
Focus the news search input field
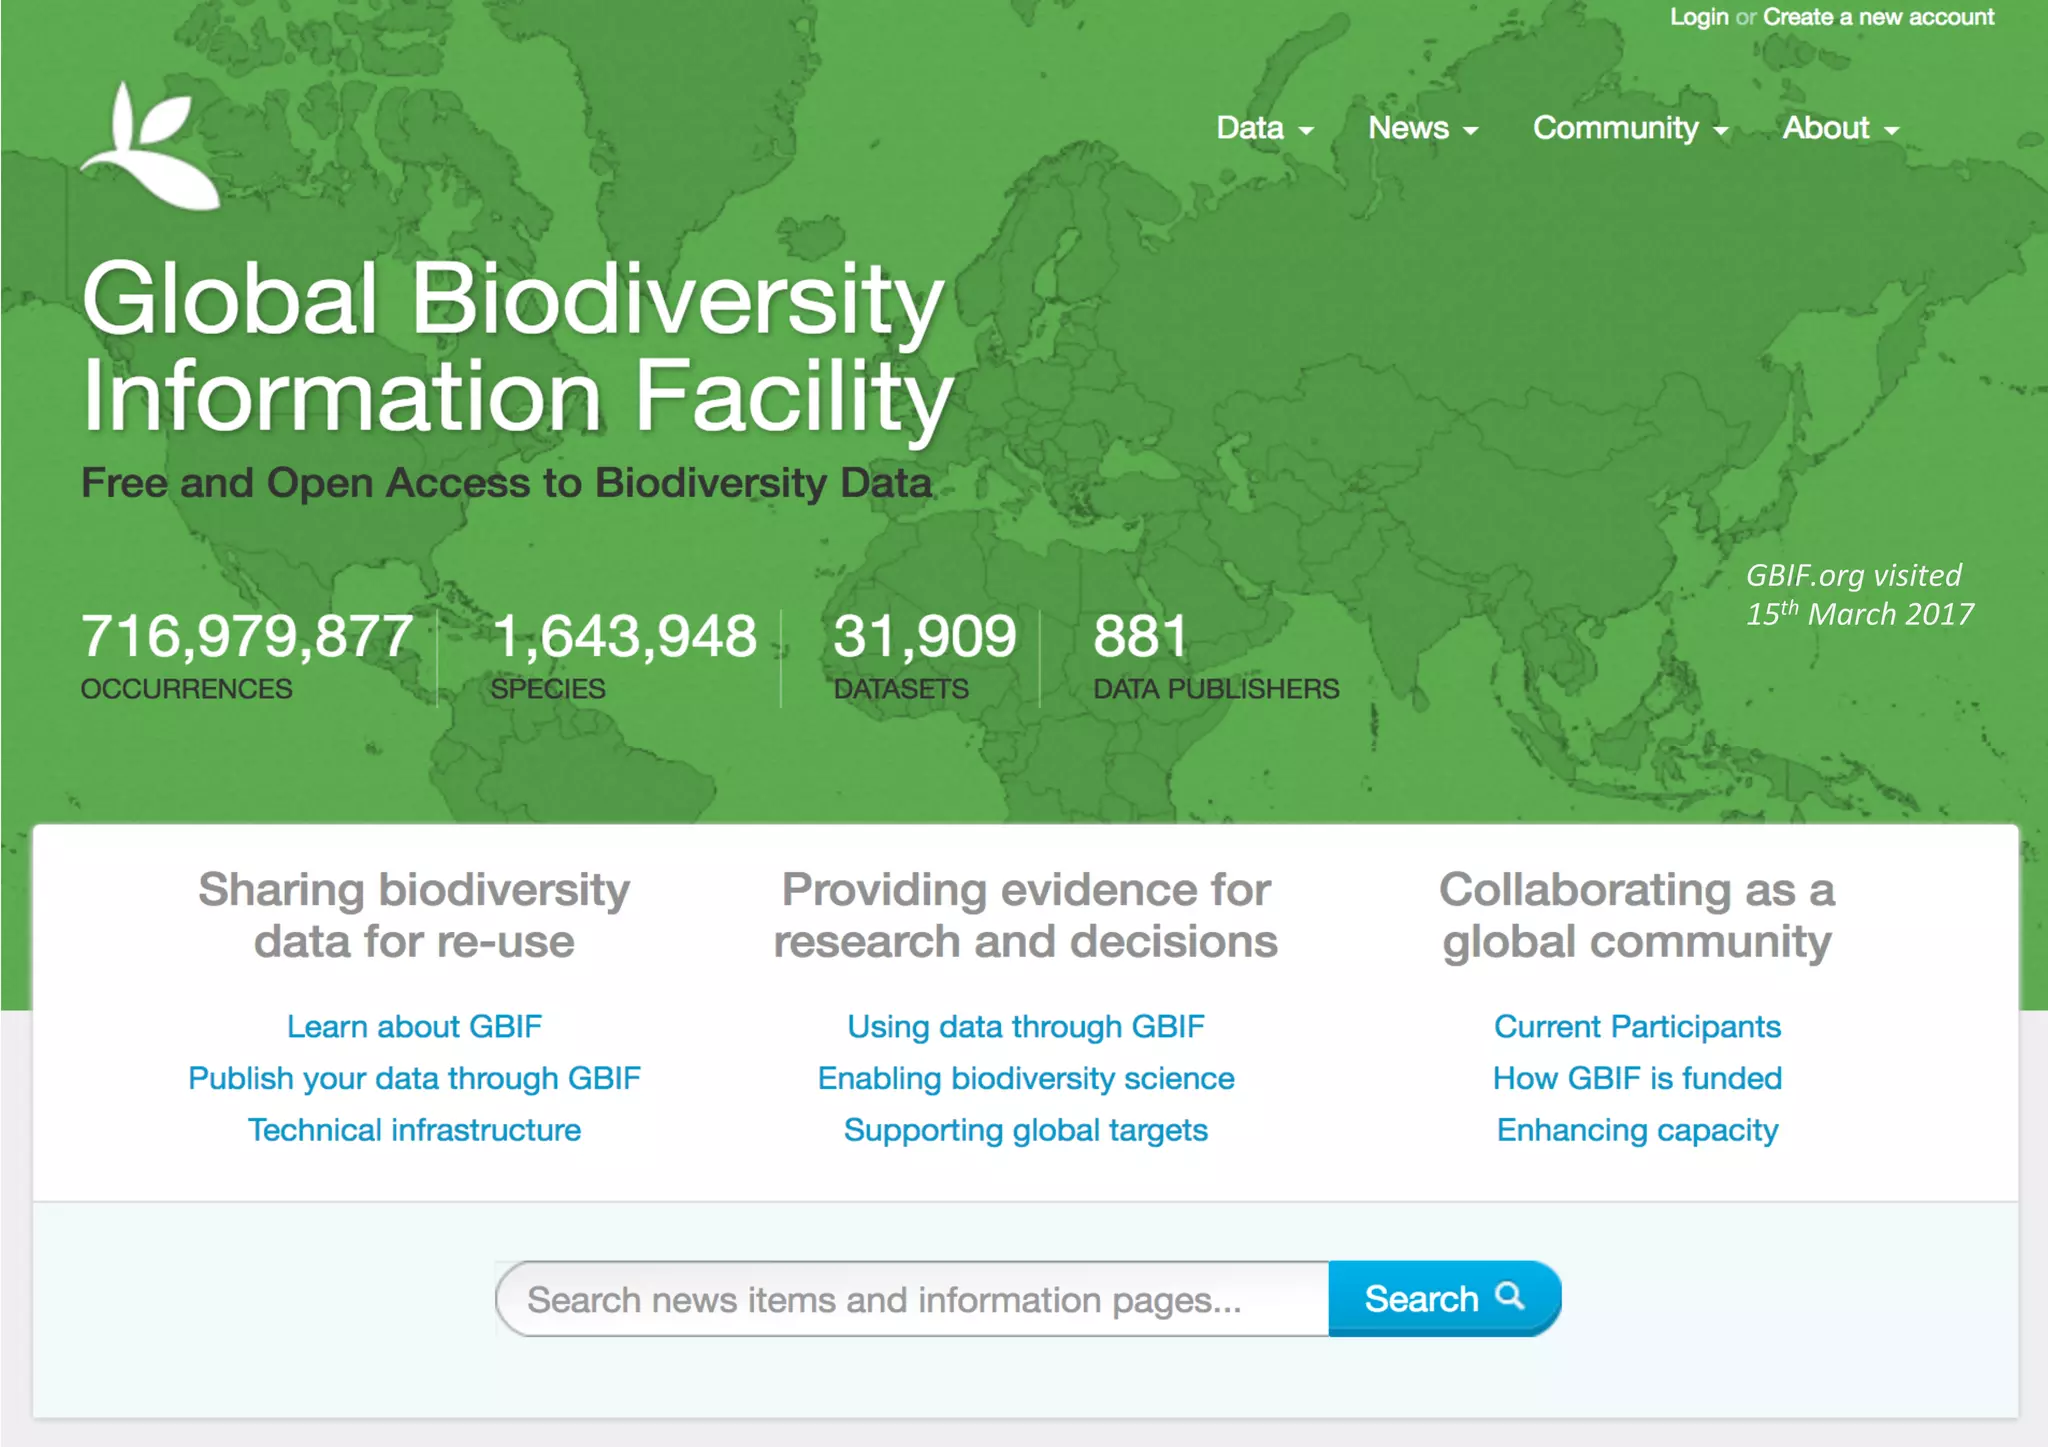(910, 1299)
